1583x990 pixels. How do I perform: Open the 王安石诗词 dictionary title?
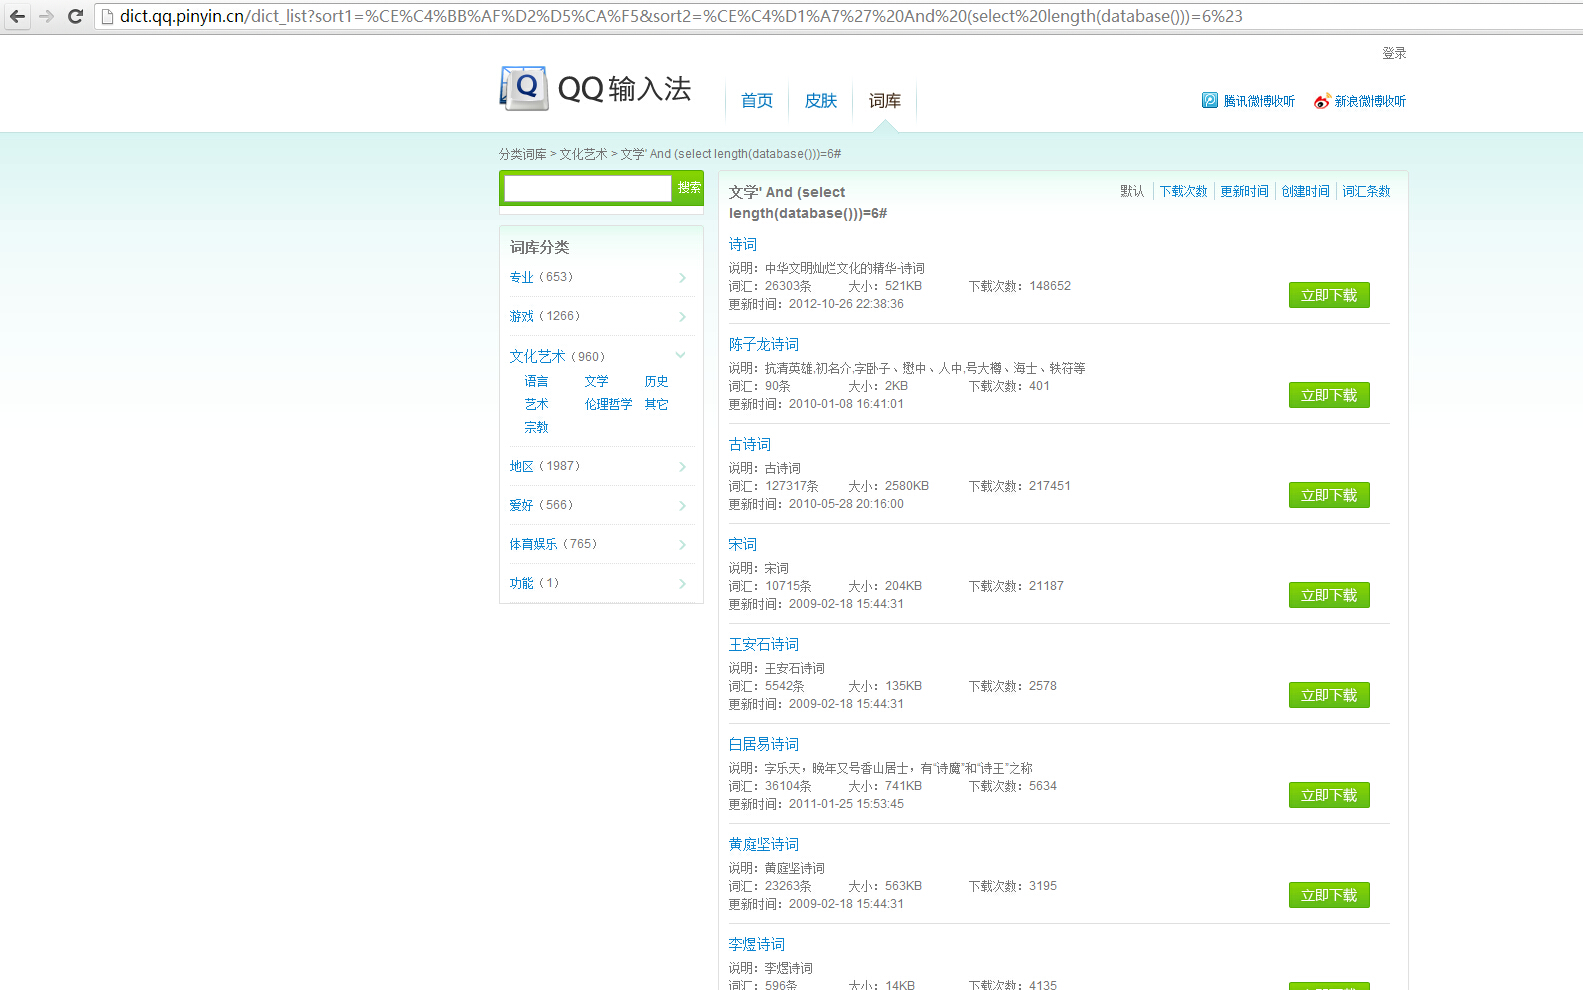tap(764, 644)
